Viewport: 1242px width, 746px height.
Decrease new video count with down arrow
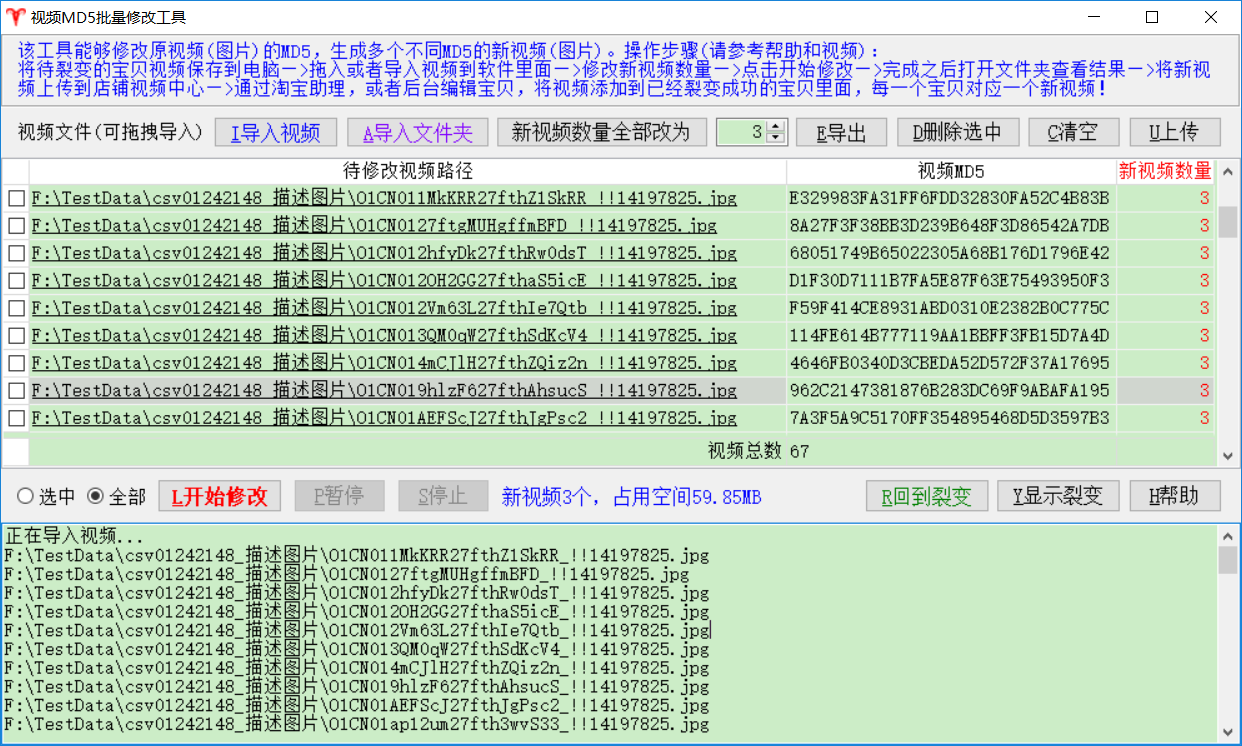click(x=776, y=138)
